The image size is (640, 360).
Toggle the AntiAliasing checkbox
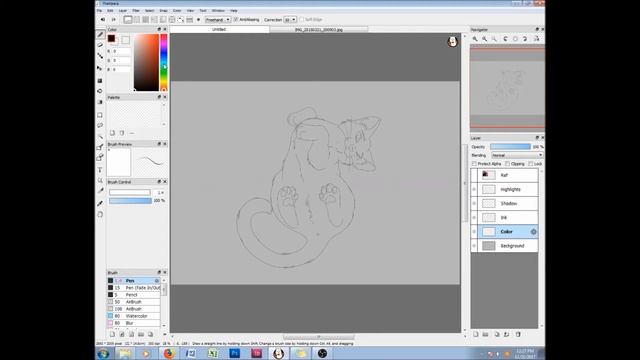pos(236,20)
